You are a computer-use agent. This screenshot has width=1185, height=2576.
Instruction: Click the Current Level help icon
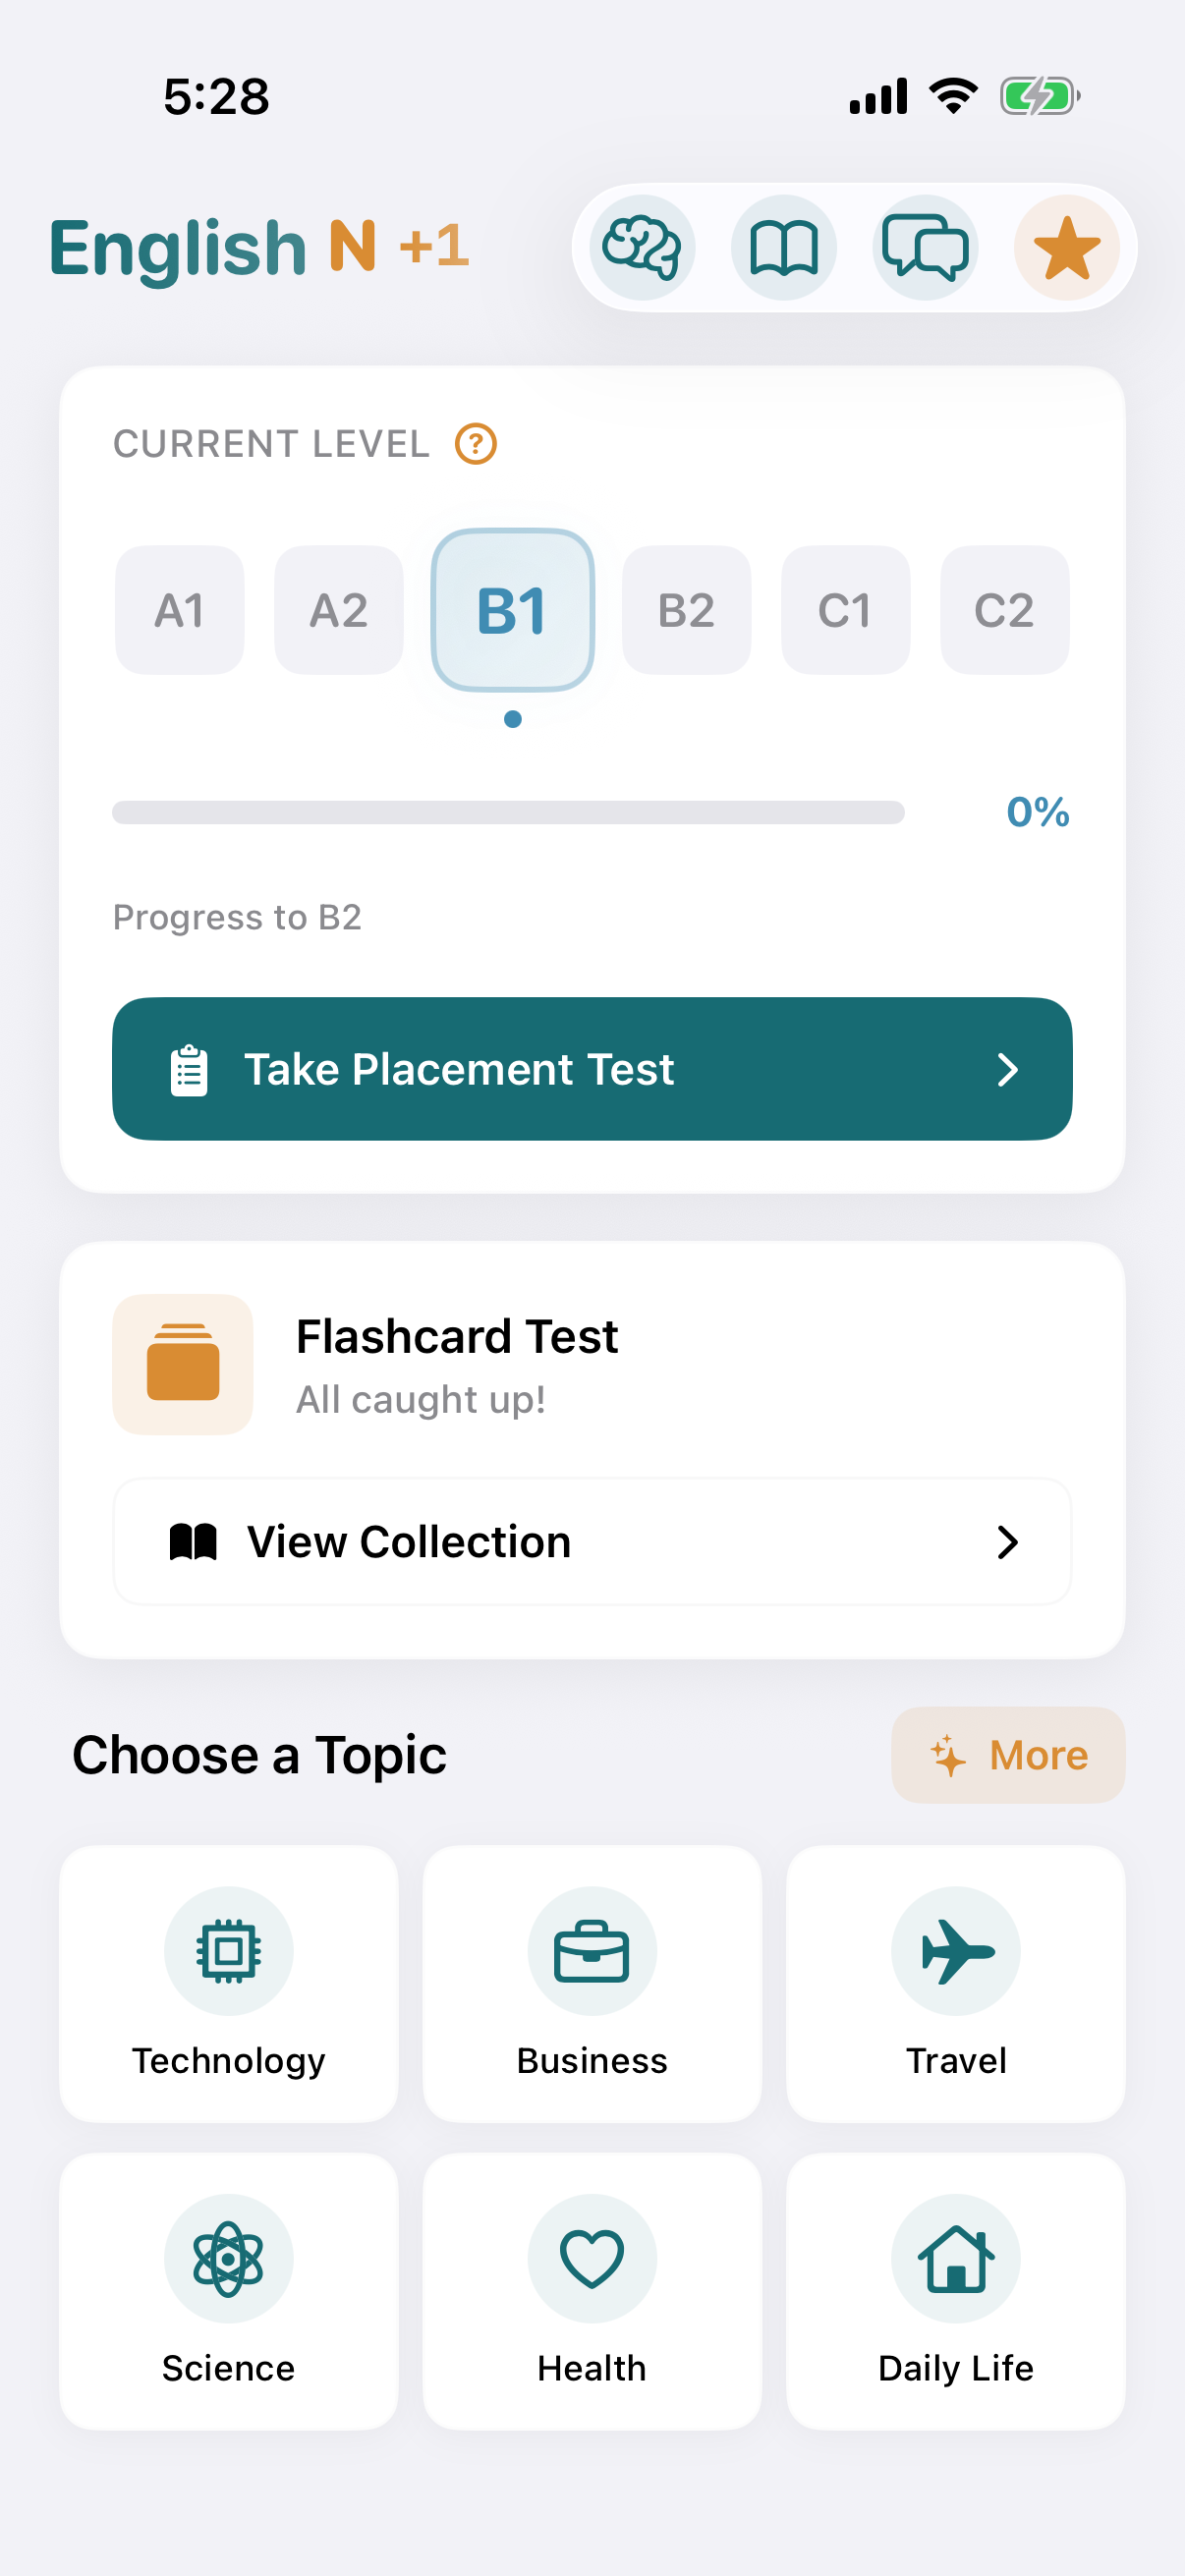pos(476,443)
